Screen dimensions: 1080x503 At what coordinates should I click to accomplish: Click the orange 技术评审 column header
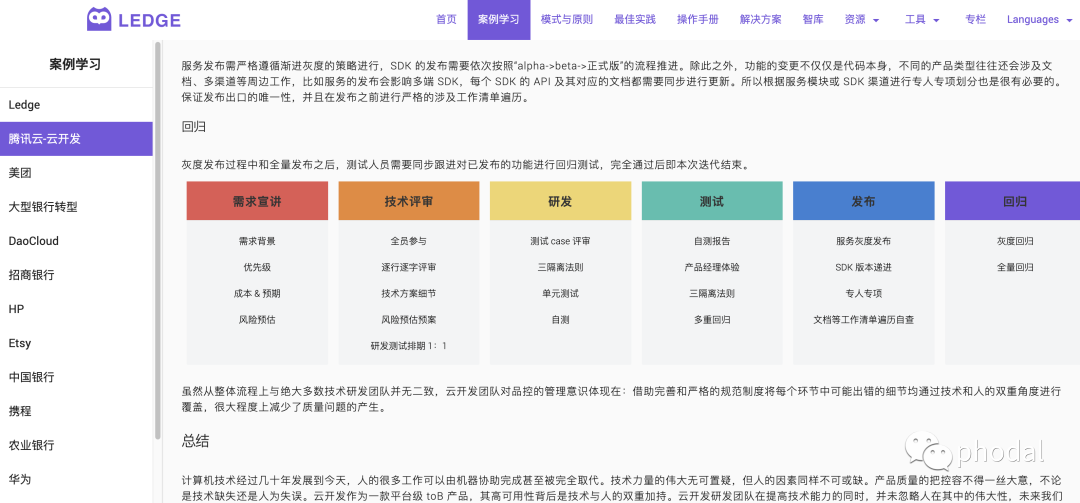pos(408,201)
